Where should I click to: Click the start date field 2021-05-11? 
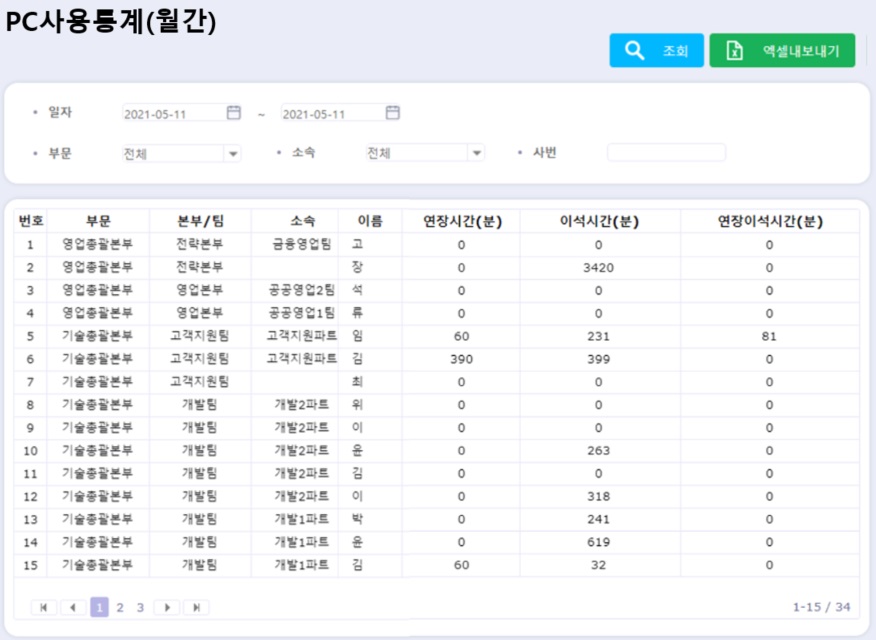tap(174, 114)
